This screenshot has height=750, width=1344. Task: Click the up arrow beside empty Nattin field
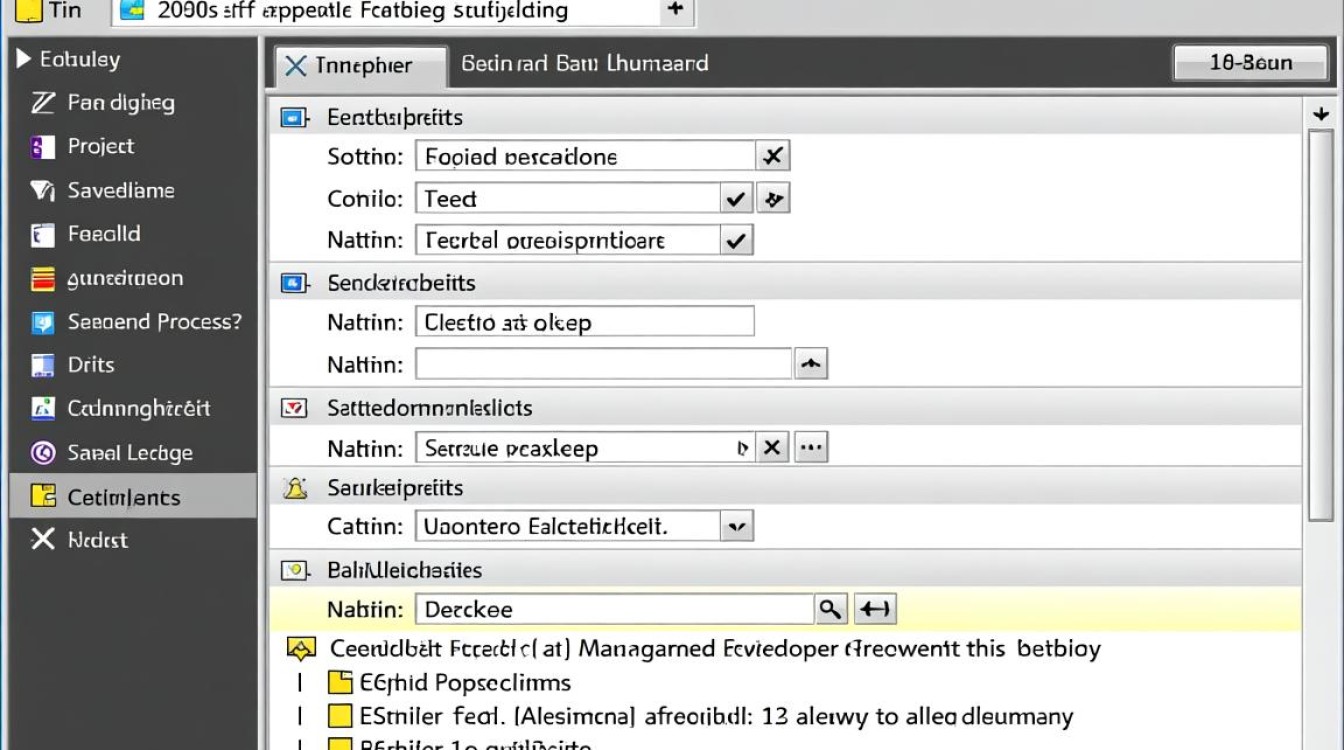(811, 364)
